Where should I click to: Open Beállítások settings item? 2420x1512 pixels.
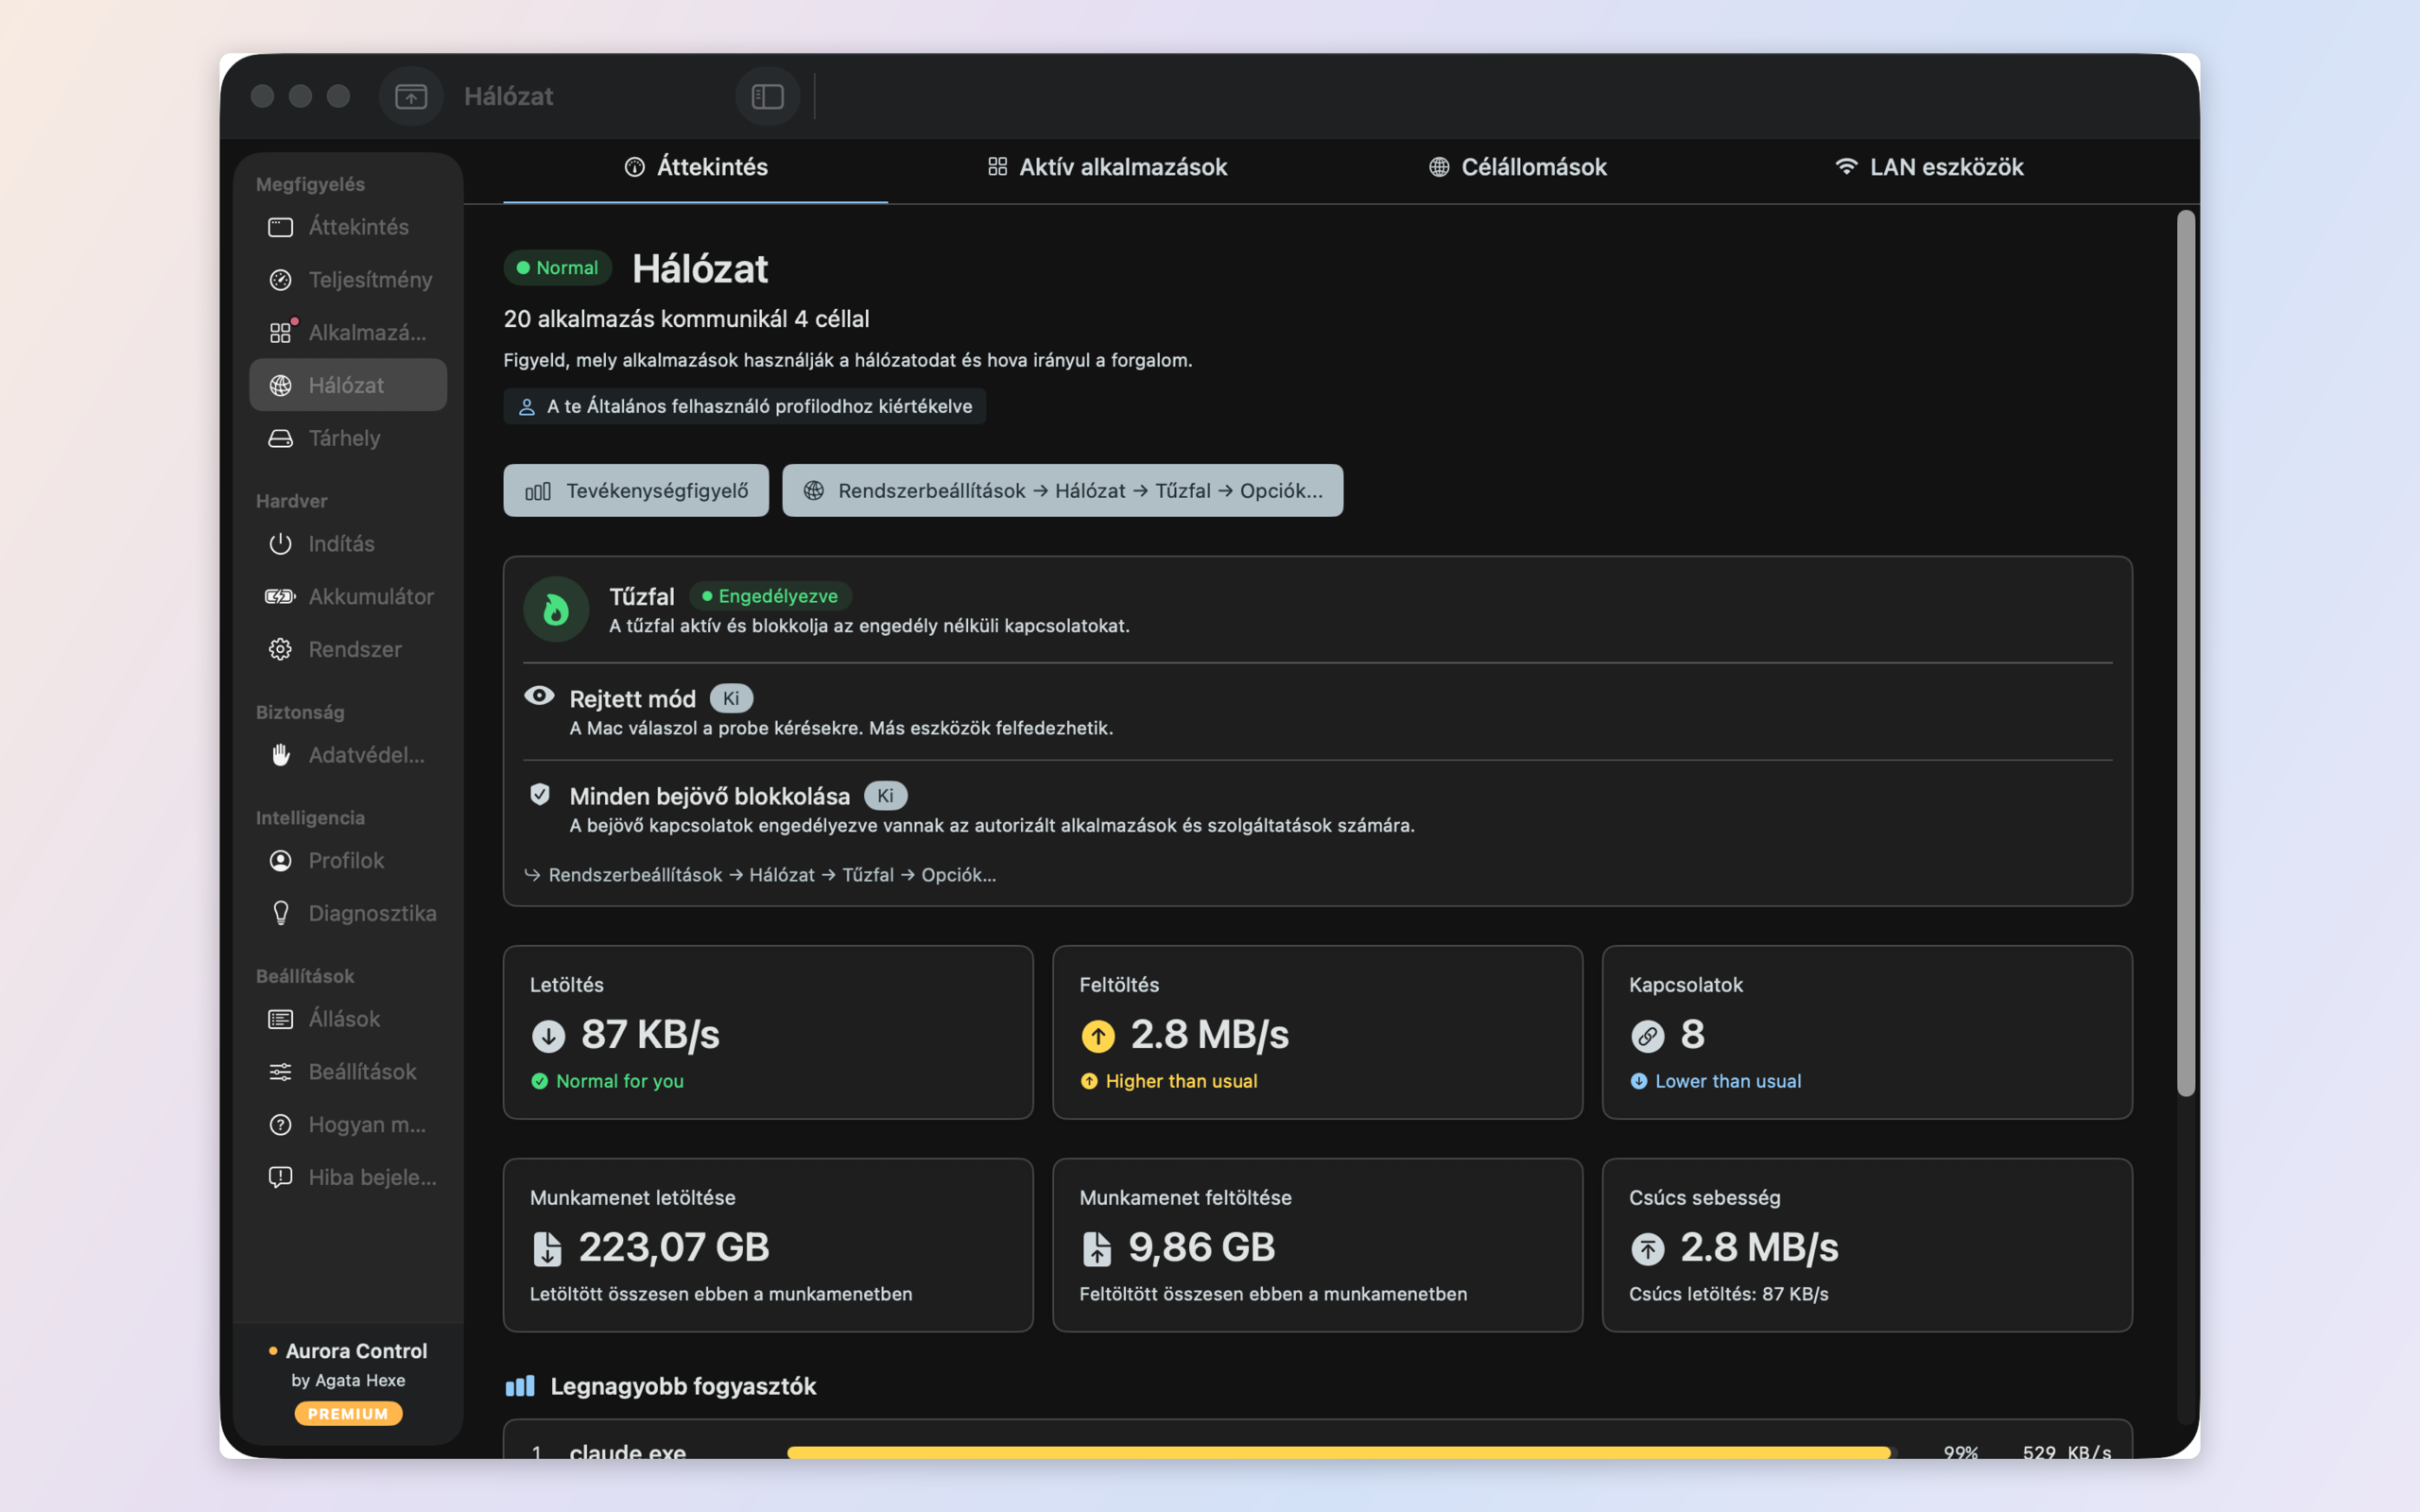coord(348,1072)
